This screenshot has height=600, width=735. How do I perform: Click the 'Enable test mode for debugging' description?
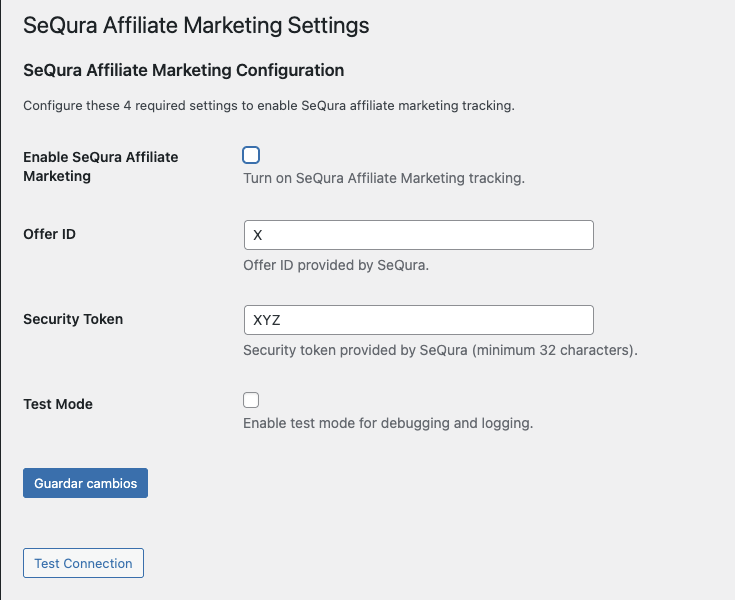point(388,423)
